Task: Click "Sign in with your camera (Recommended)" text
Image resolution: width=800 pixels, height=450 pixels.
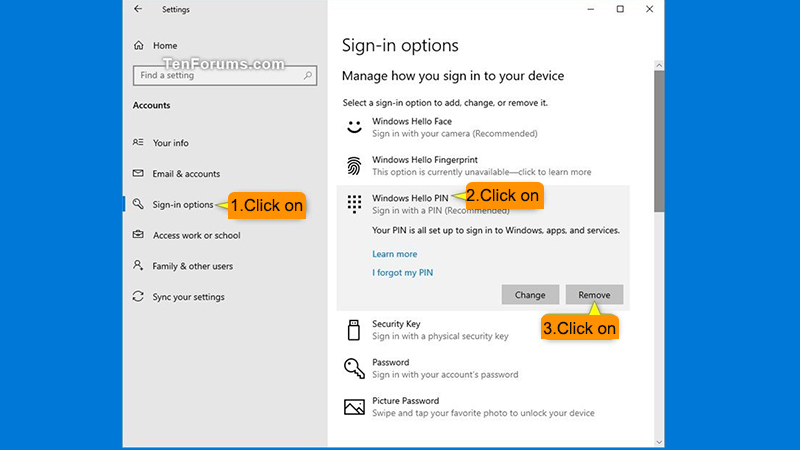Action: 455,134
